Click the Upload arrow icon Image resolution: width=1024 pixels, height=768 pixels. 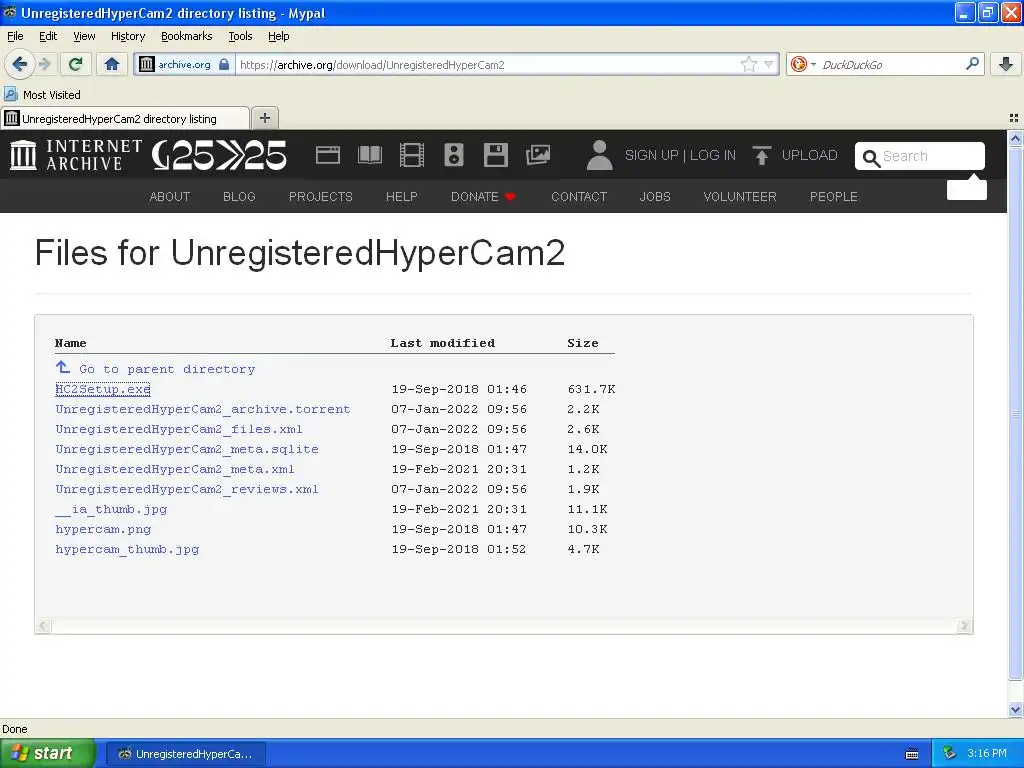click(x=761, y=155)
